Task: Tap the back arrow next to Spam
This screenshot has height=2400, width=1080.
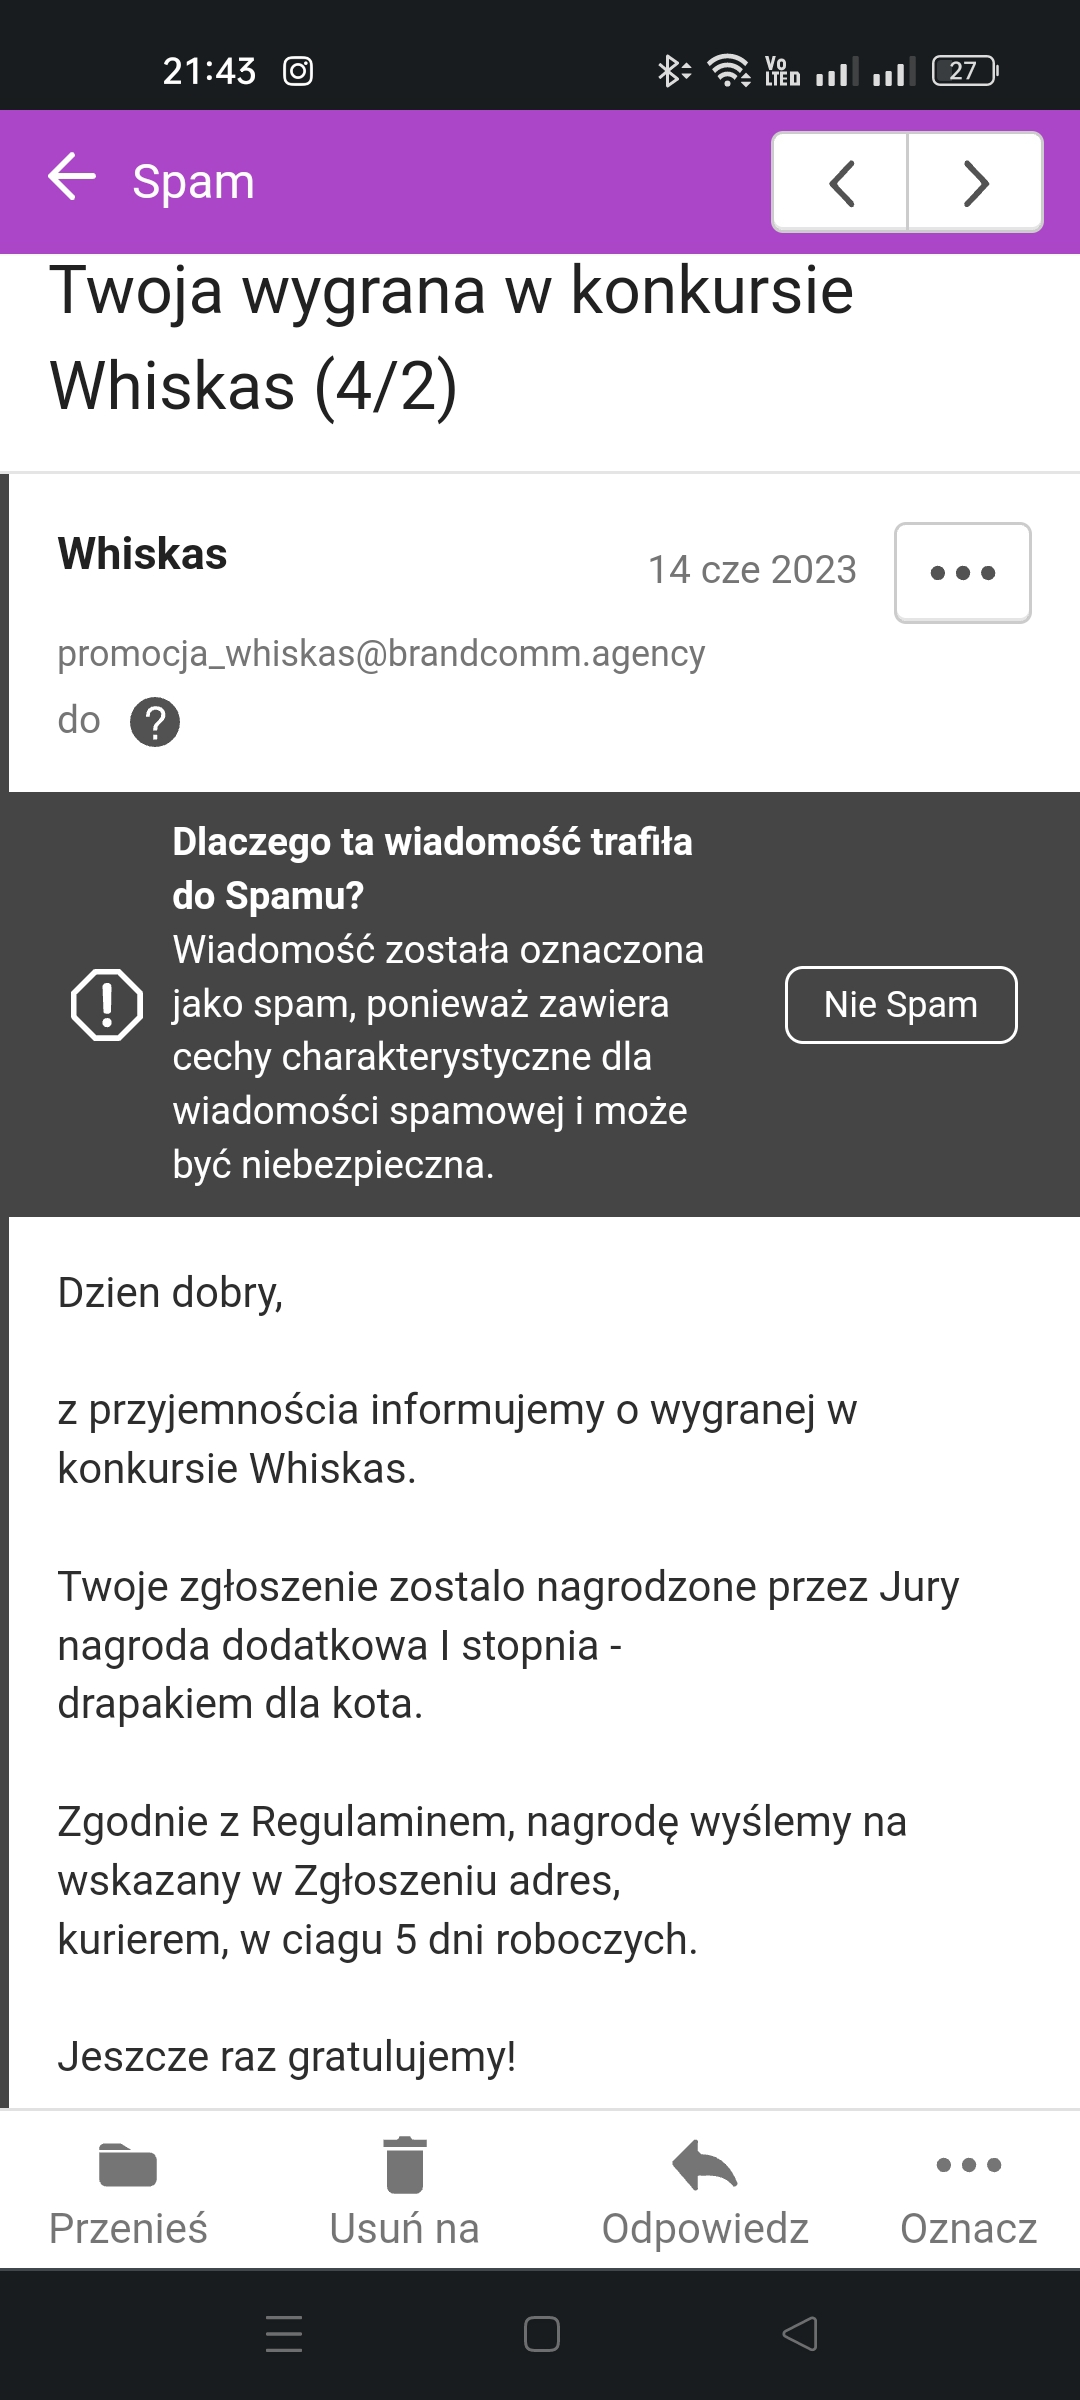Action: 72,179
